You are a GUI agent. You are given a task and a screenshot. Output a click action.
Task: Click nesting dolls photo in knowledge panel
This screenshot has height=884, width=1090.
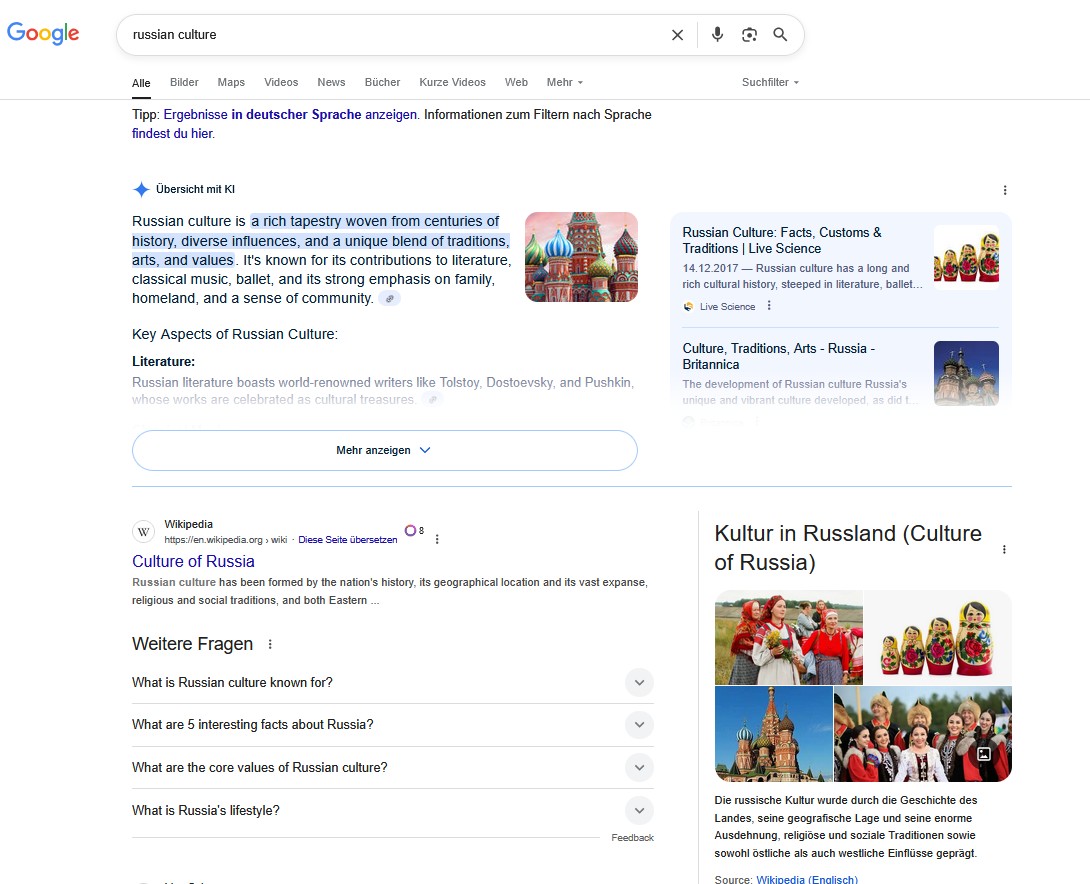pyautogui.click(x=938, y=637)
